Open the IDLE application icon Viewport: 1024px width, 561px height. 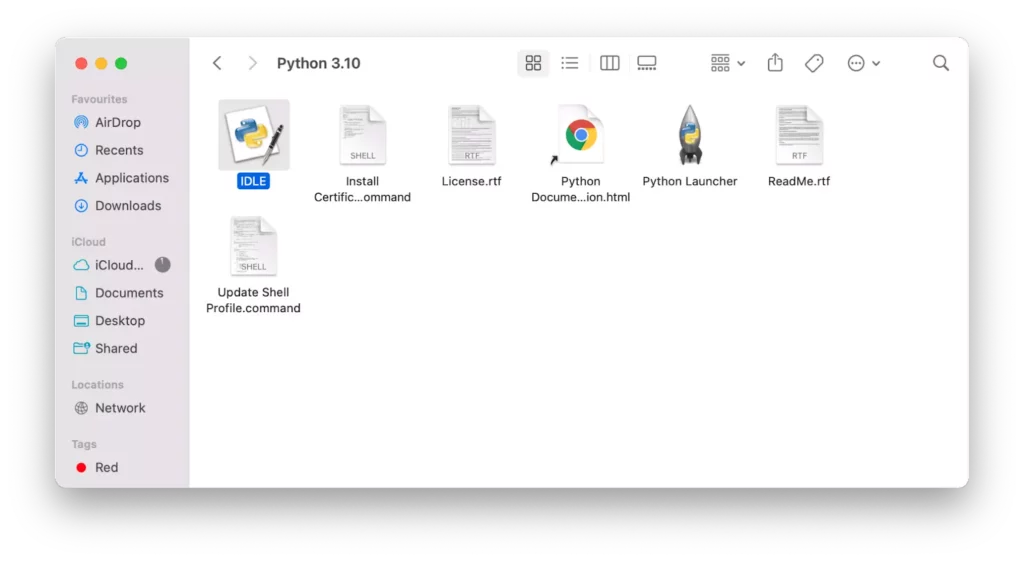pos(253,135)
